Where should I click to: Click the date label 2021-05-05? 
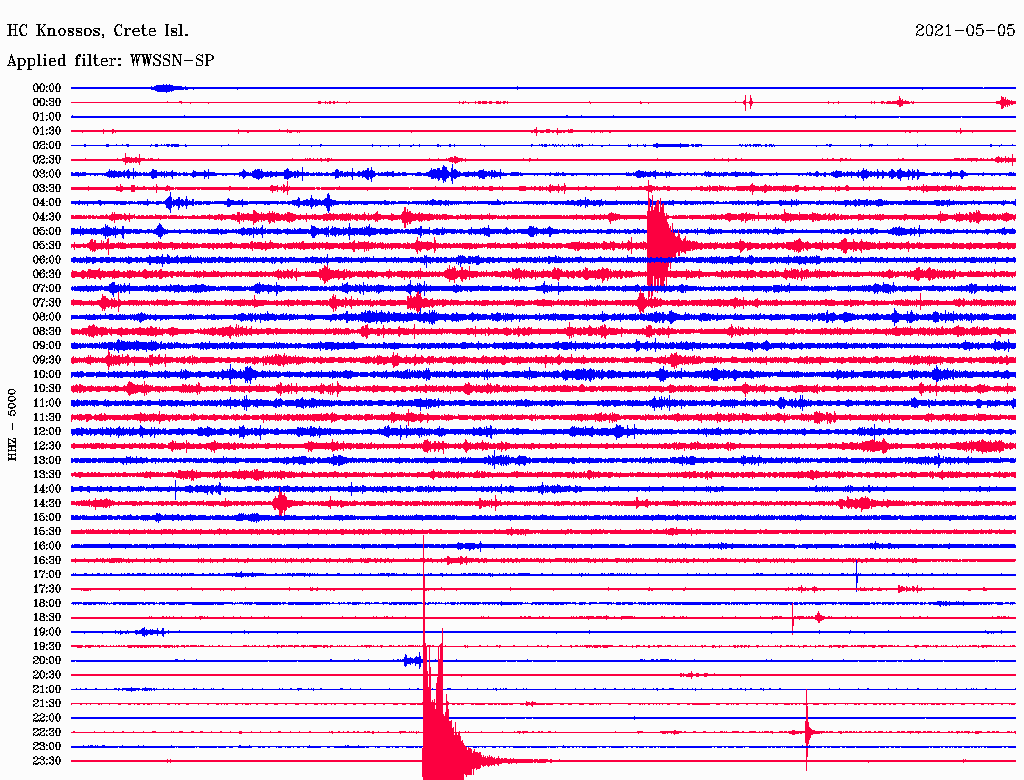tap(965, 30)
